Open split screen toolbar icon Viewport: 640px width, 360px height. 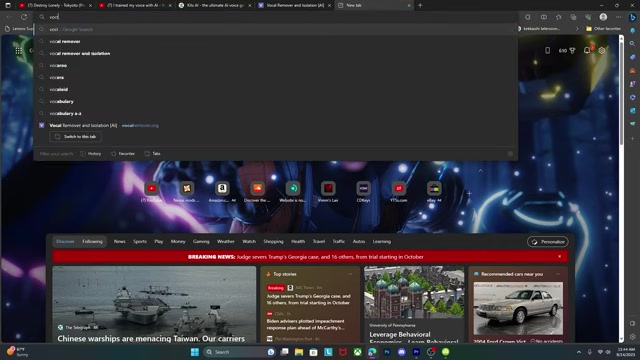(x=544, y=17)
